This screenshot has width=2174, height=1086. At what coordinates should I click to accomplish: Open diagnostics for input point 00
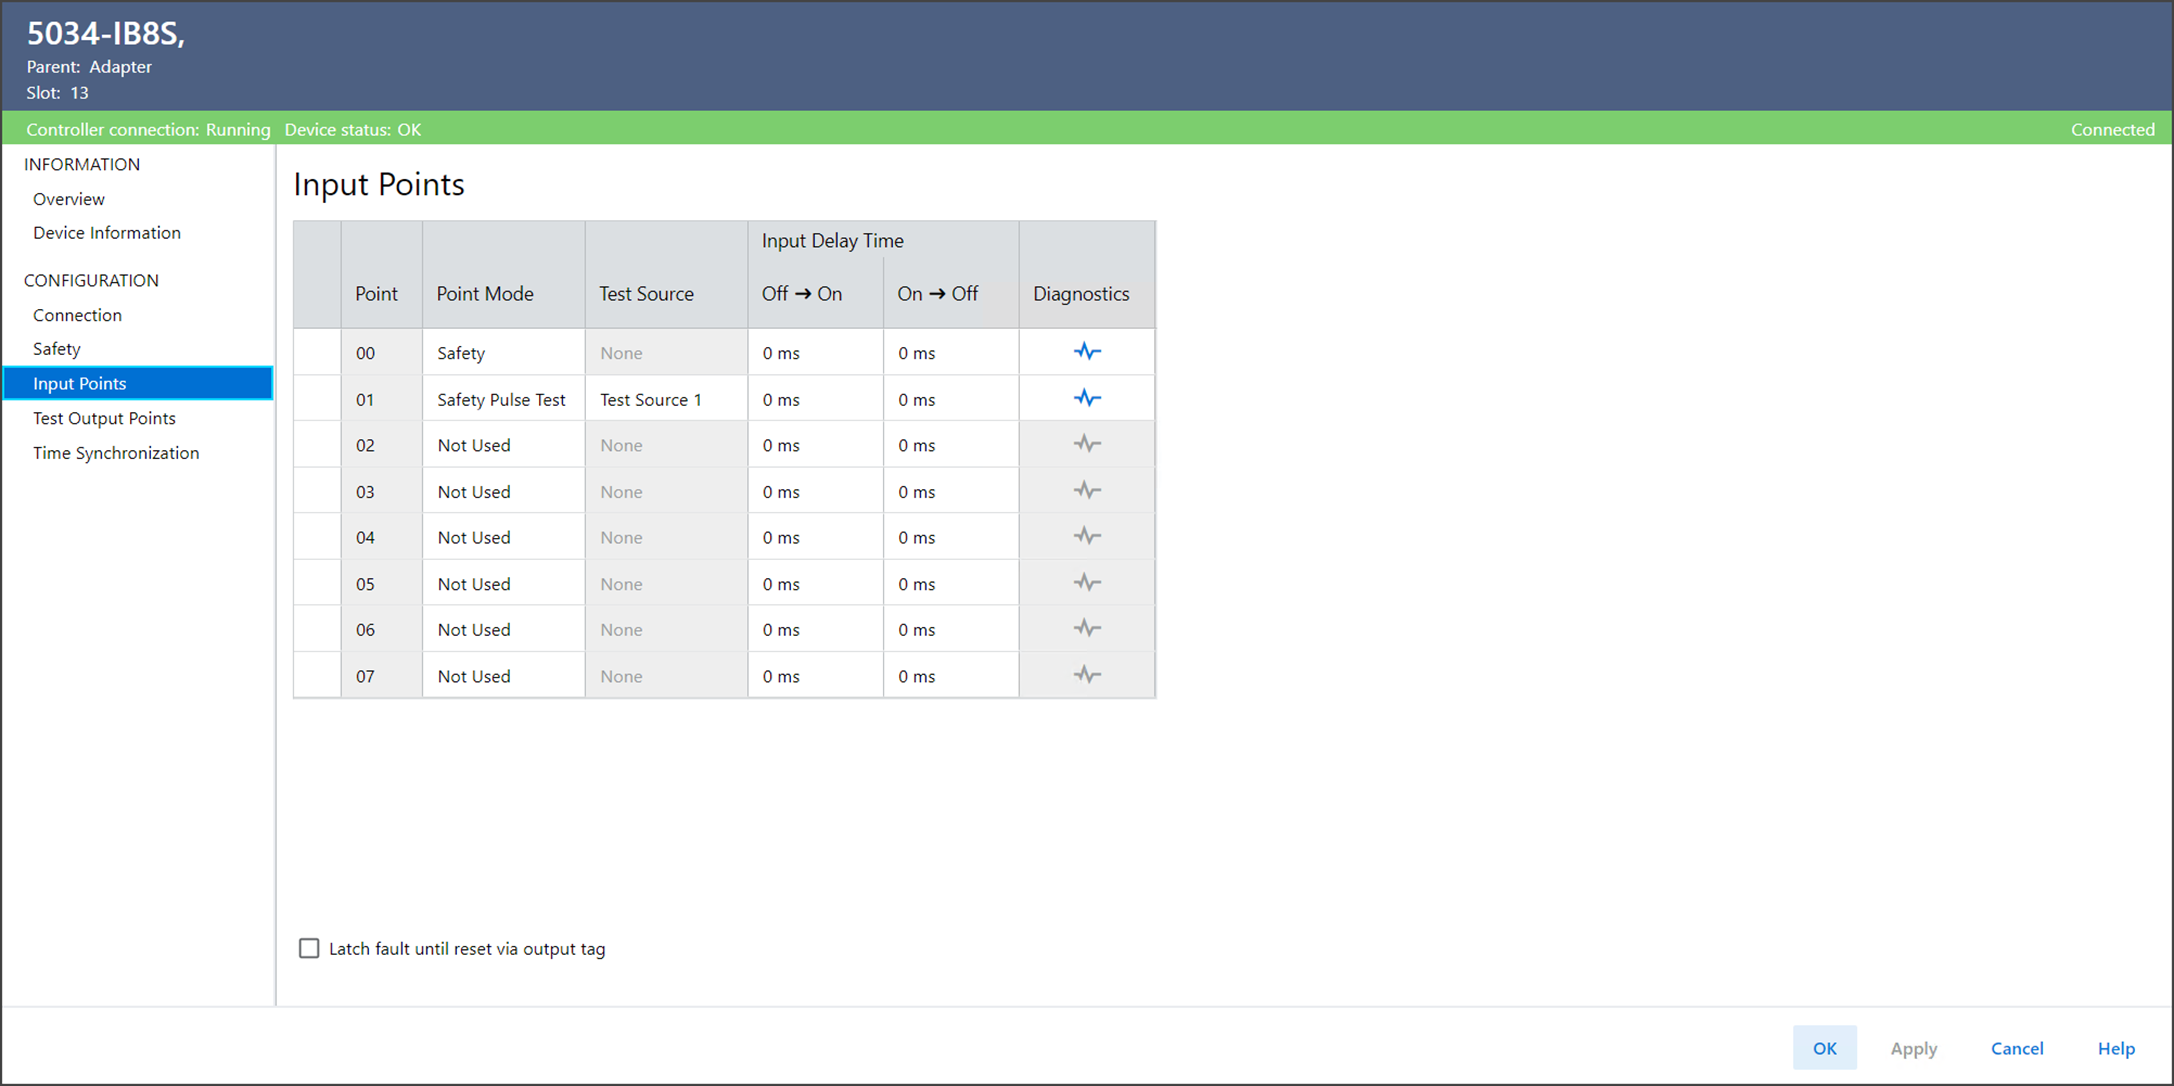1087,352
